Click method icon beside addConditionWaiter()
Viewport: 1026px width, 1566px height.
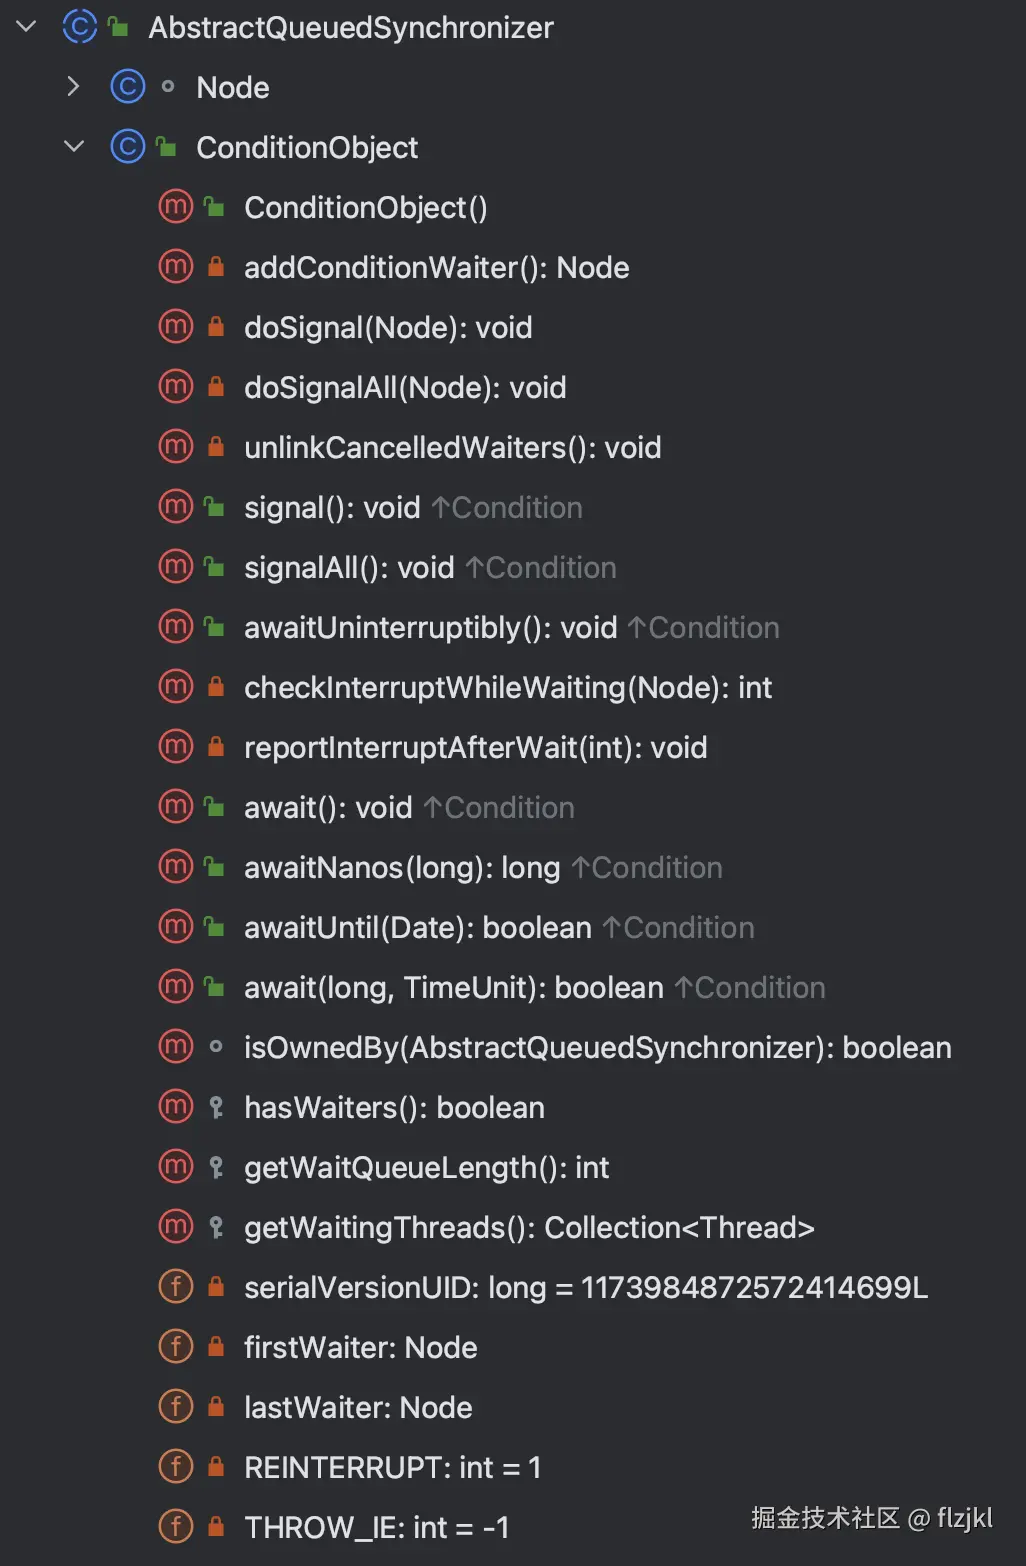pyautogui.click(x=176, y=267)
